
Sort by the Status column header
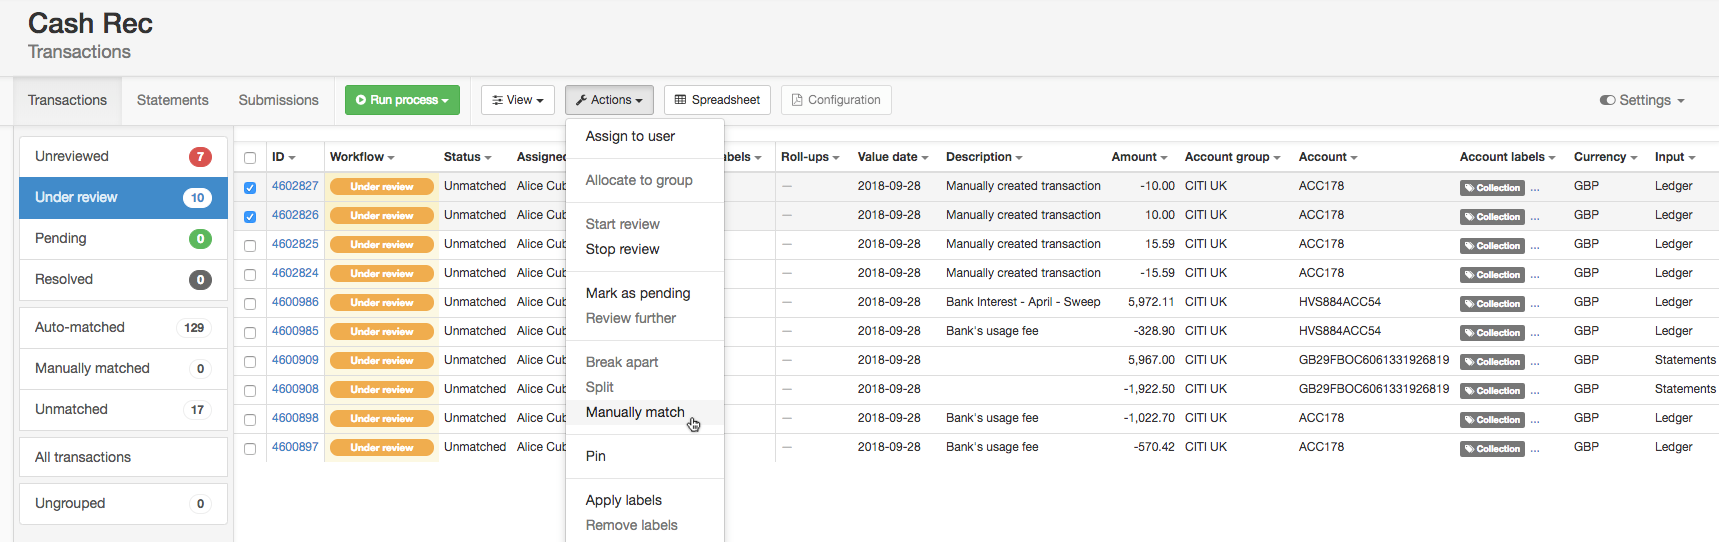pyautogui.click(x=468, y=157)
